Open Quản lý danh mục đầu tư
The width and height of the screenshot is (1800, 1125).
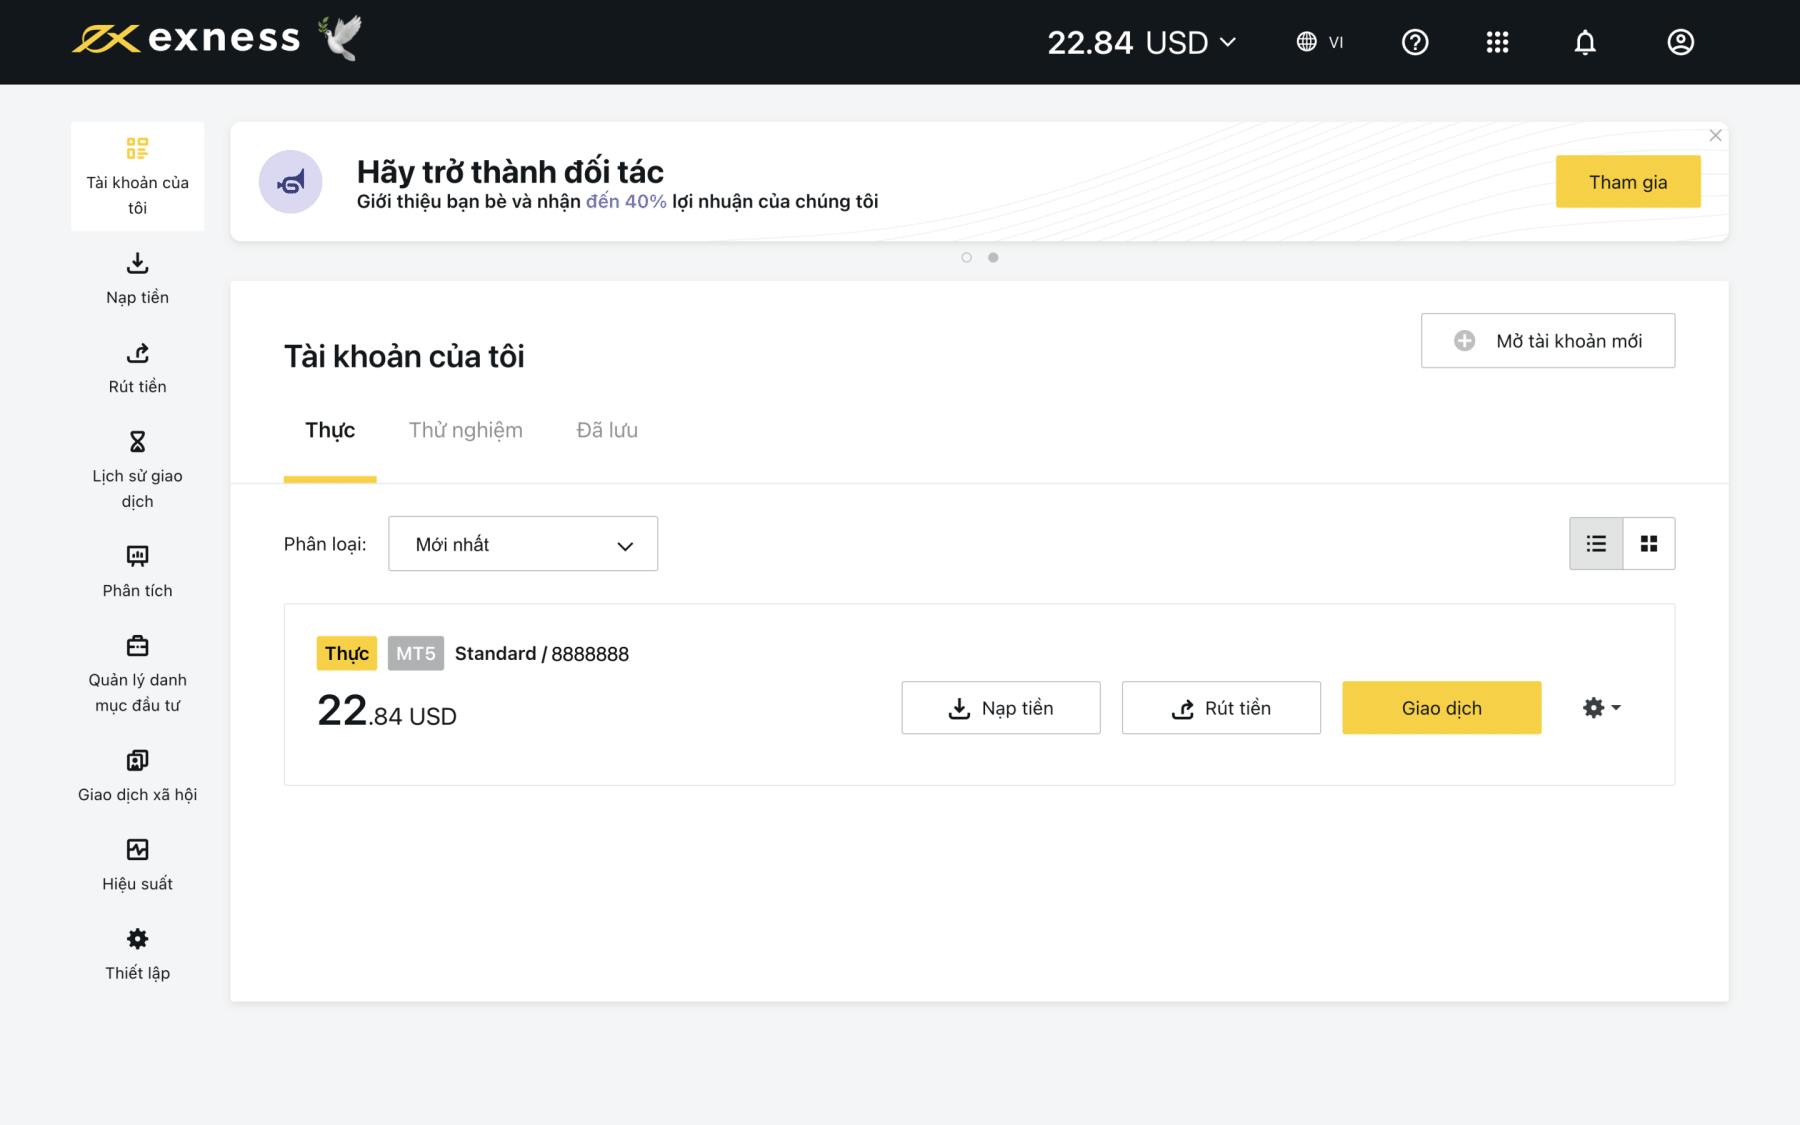coord(137,674)
